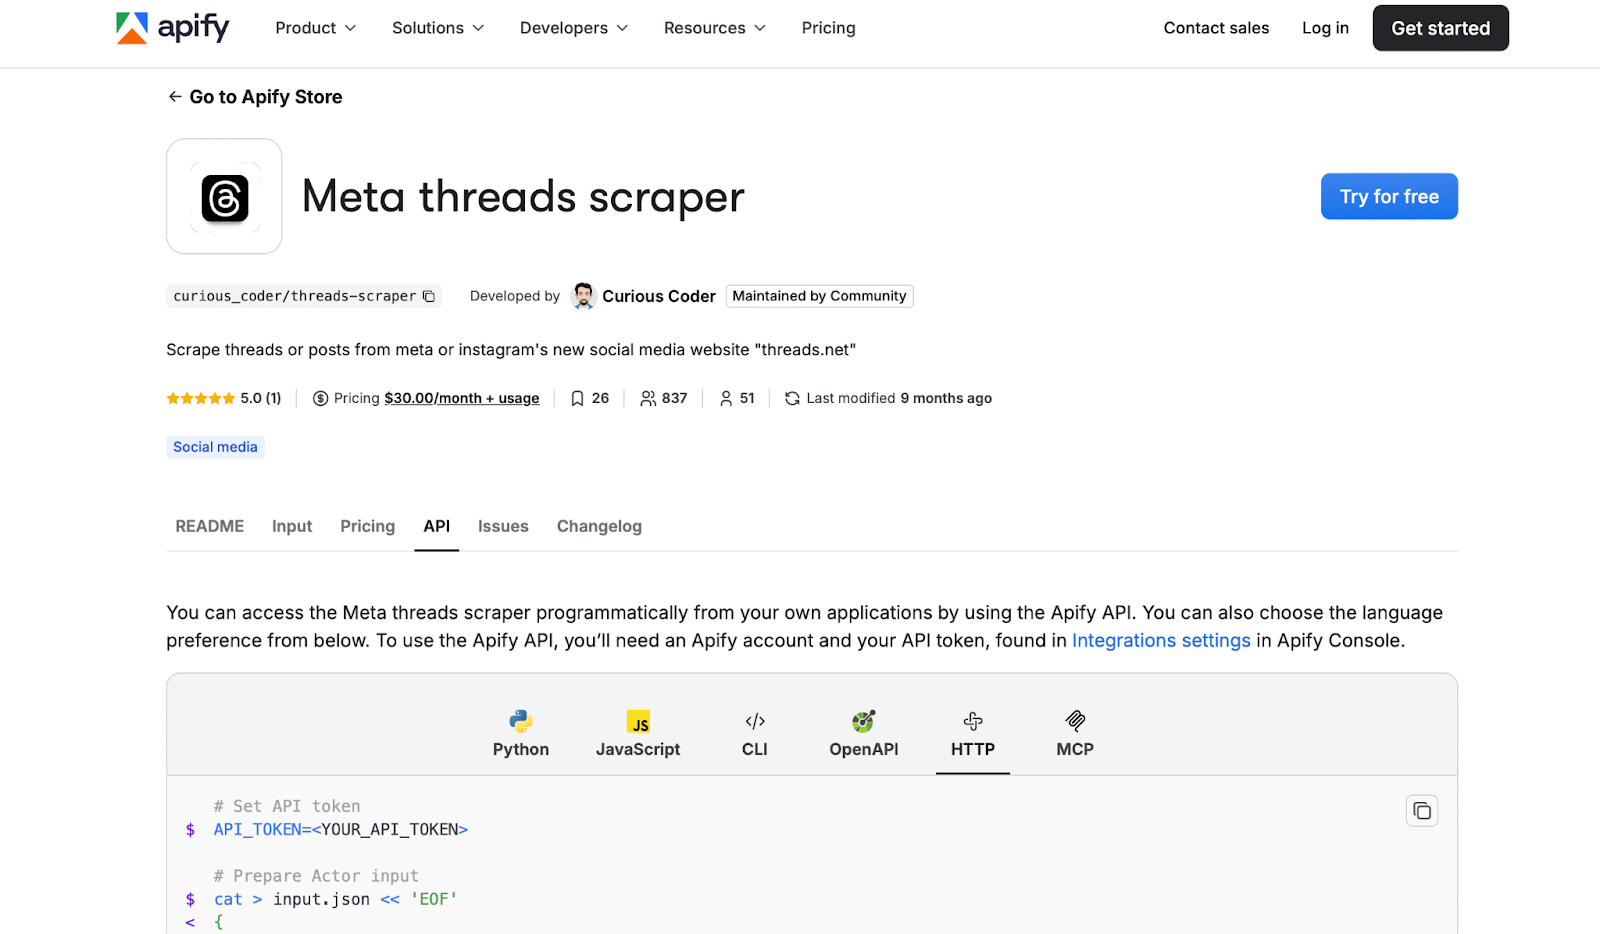
Task: Select the CLI code brackets icon
Action: (x=755, y=721)
